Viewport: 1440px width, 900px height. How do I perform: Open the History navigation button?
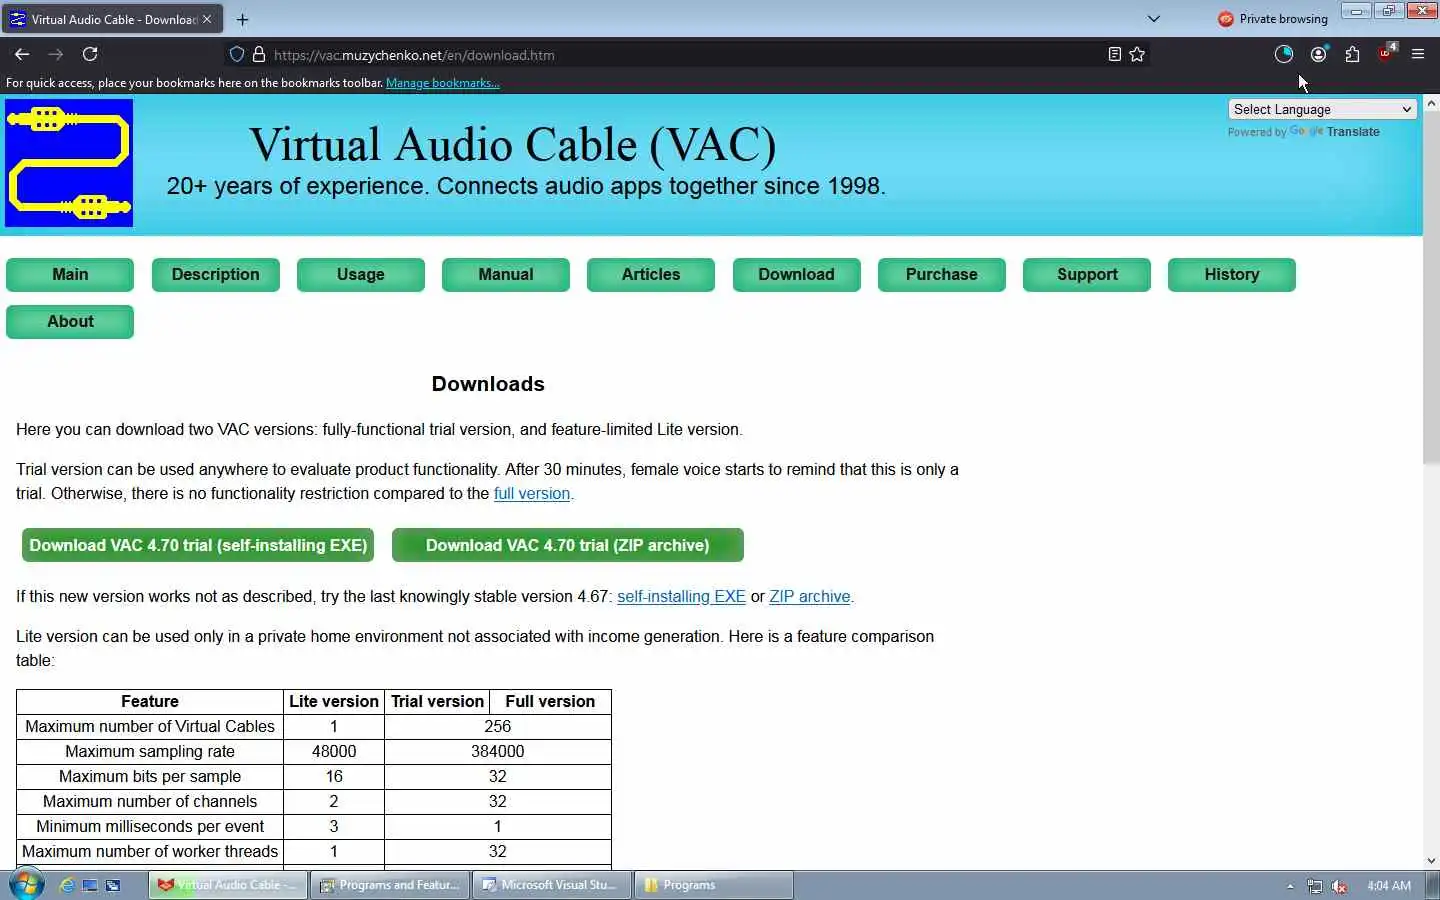(x=1232, y=274)
